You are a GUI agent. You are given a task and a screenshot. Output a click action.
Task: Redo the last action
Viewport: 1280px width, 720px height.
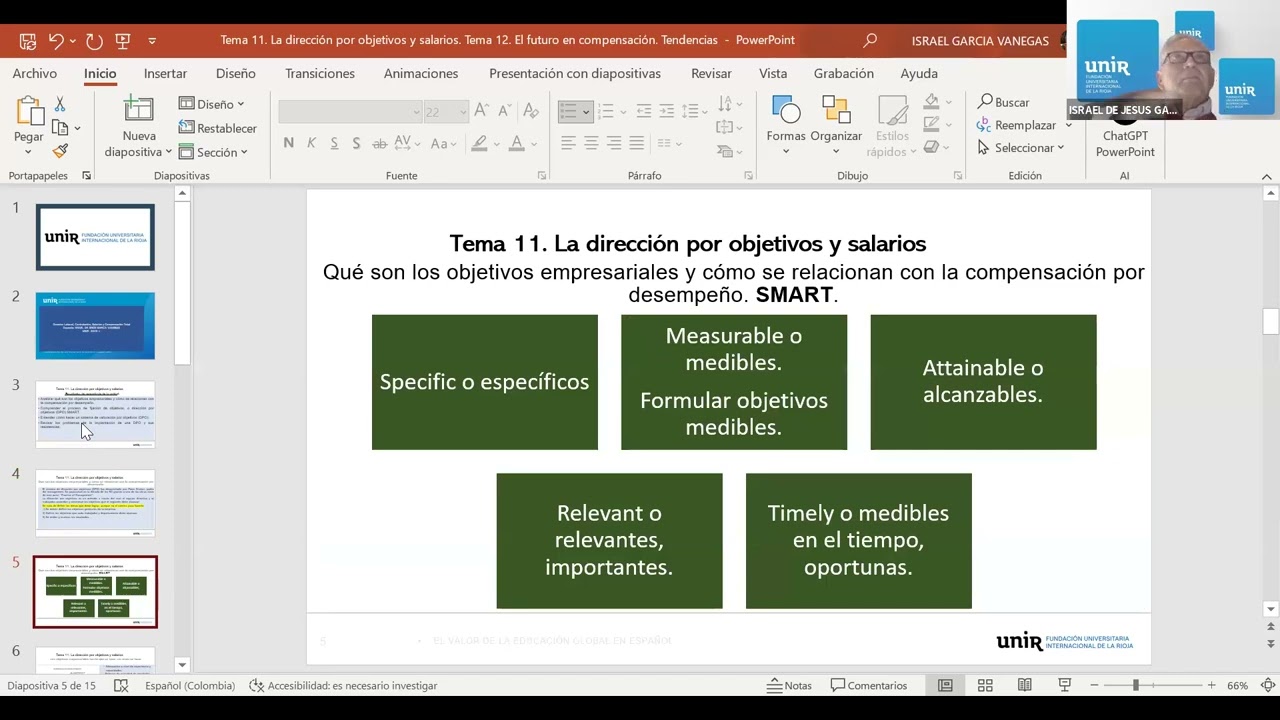point(94,41)
